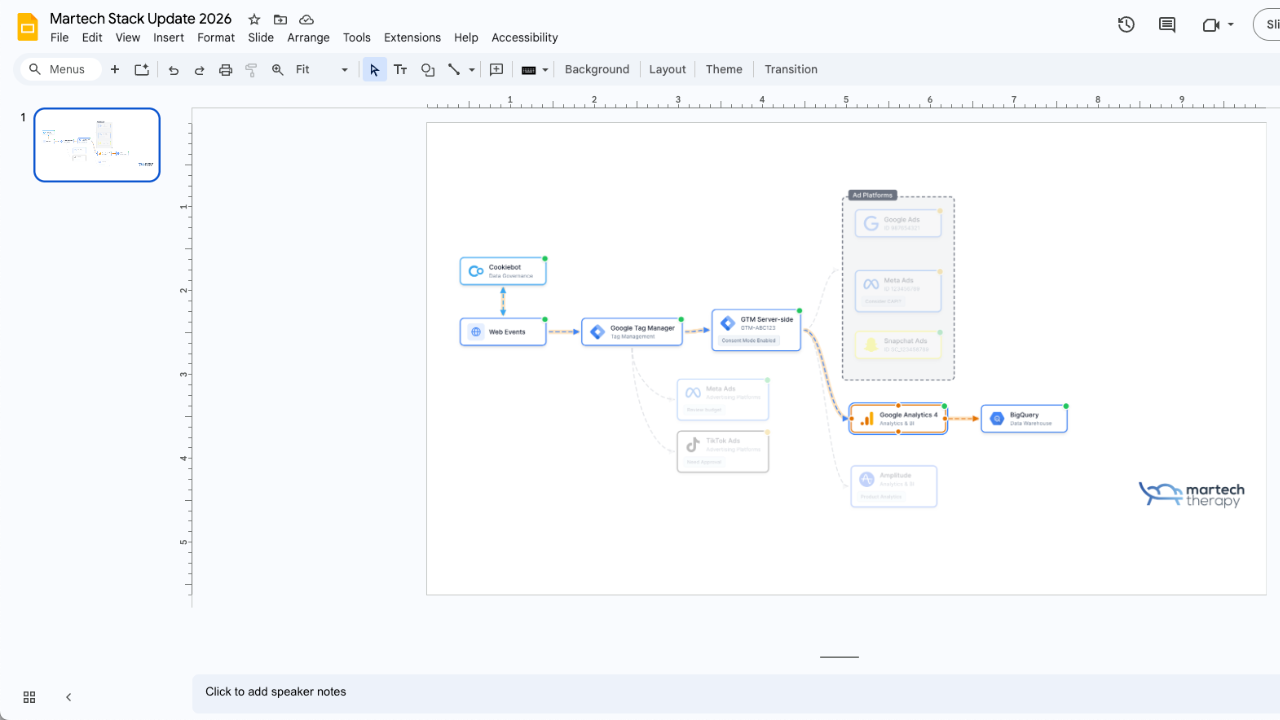
Task: Select the text box tool
Action: (x=400, y=69)
